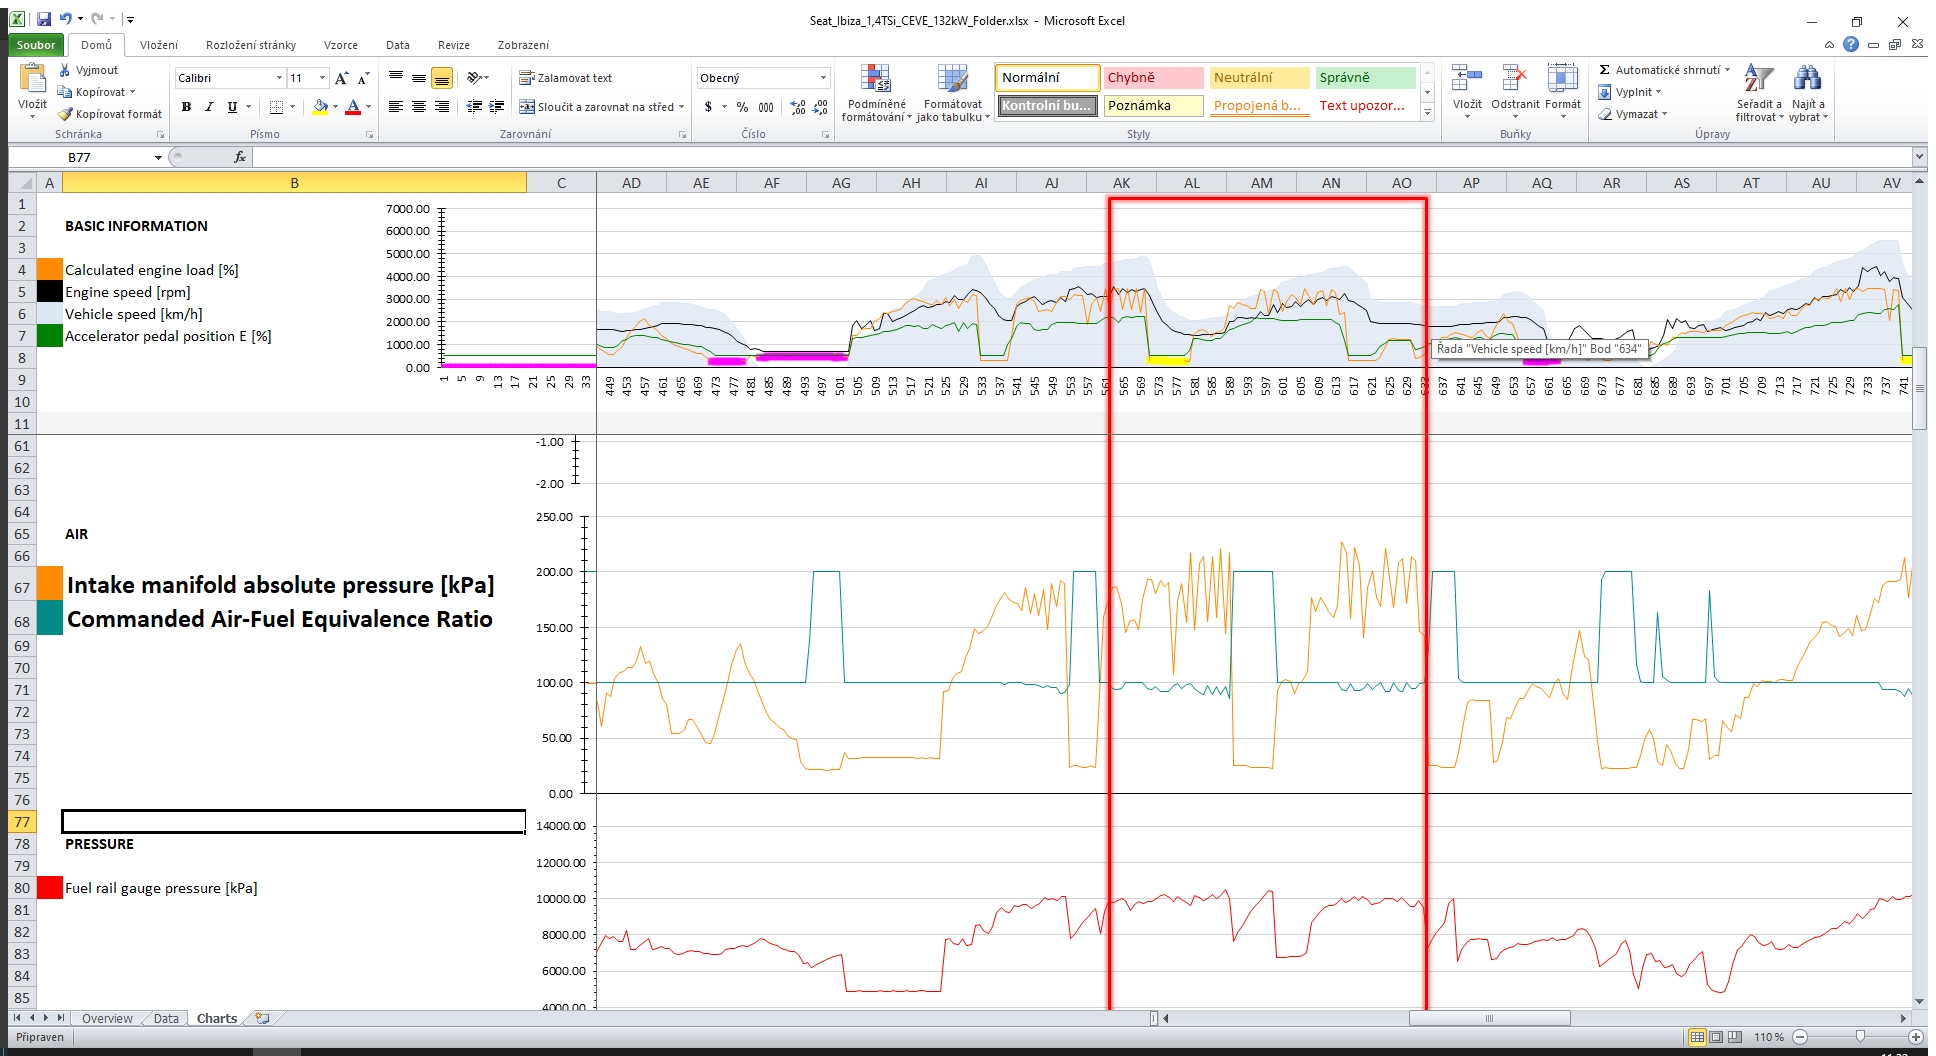This screenshot has height=1056, width=1936.
Task: Click the Save icon in quick access toolbar
Action: click(x=43, y=19)
